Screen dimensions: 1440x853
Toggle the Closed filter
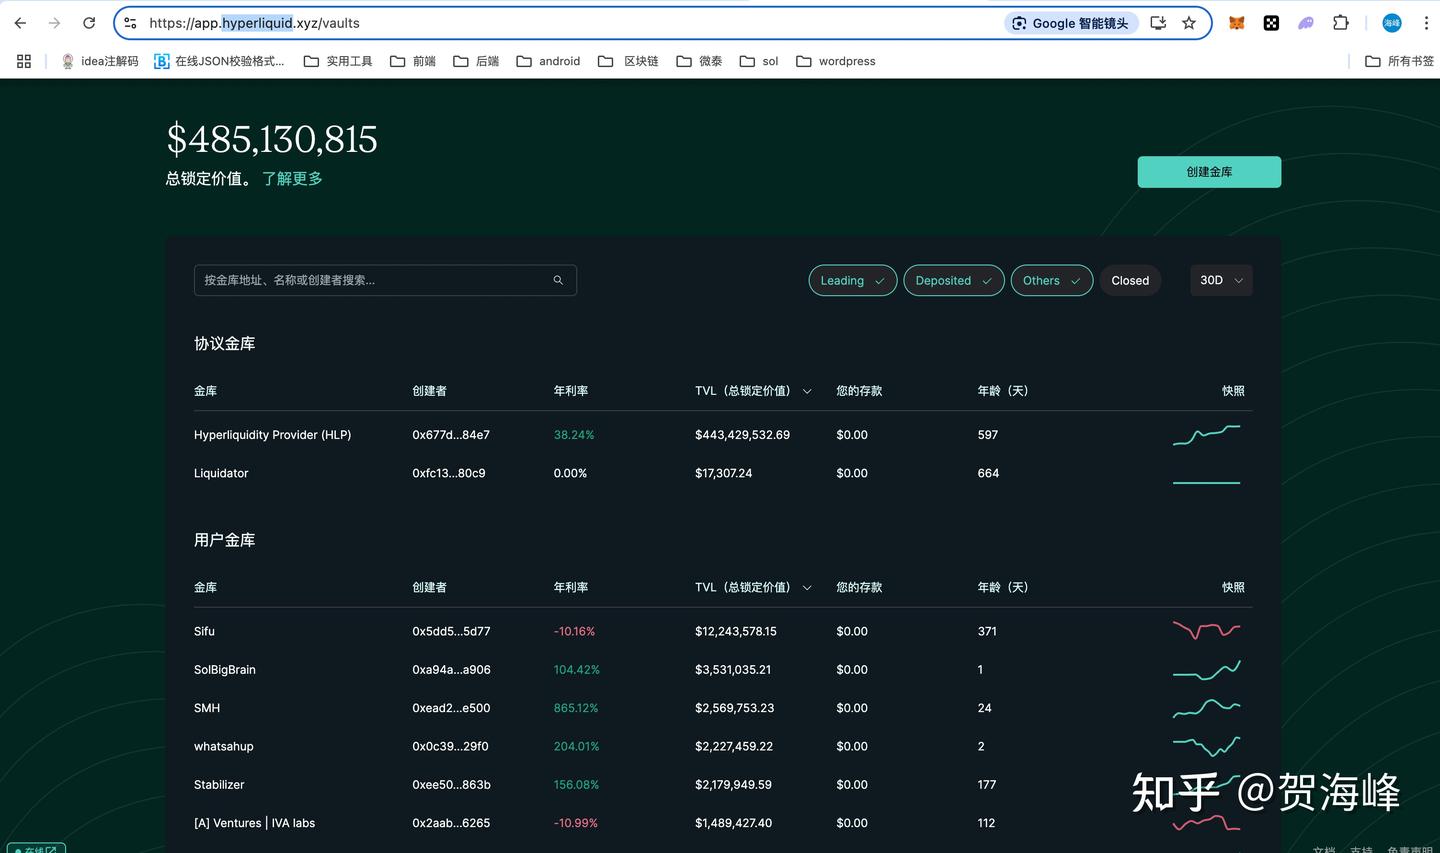1130,281
